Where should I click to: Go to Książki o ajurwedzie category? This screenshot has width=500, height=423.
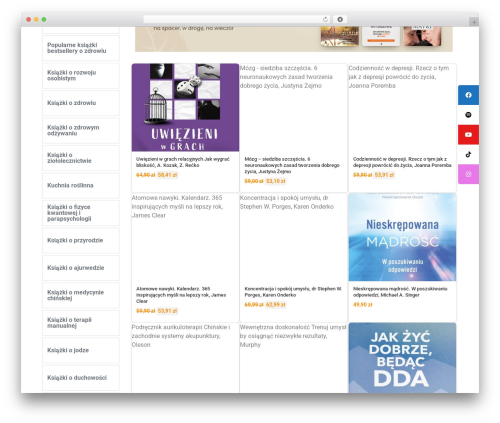point(81,268)
